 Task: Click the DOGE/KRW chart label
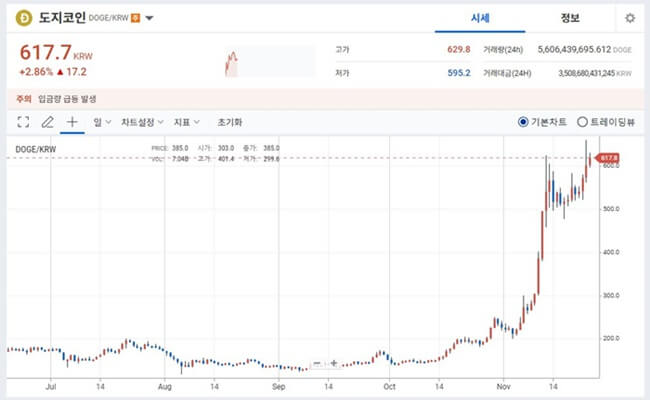[x=36, y=149]
